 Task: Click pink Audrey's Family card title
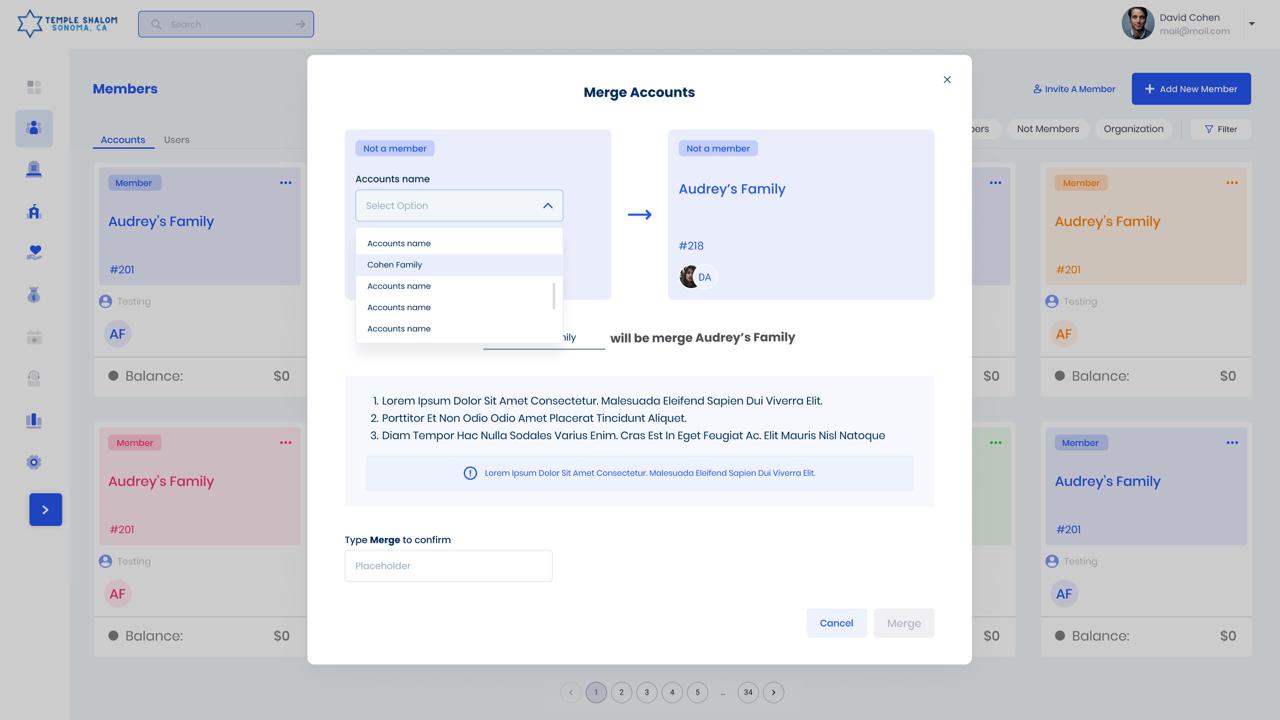(161, 482)
